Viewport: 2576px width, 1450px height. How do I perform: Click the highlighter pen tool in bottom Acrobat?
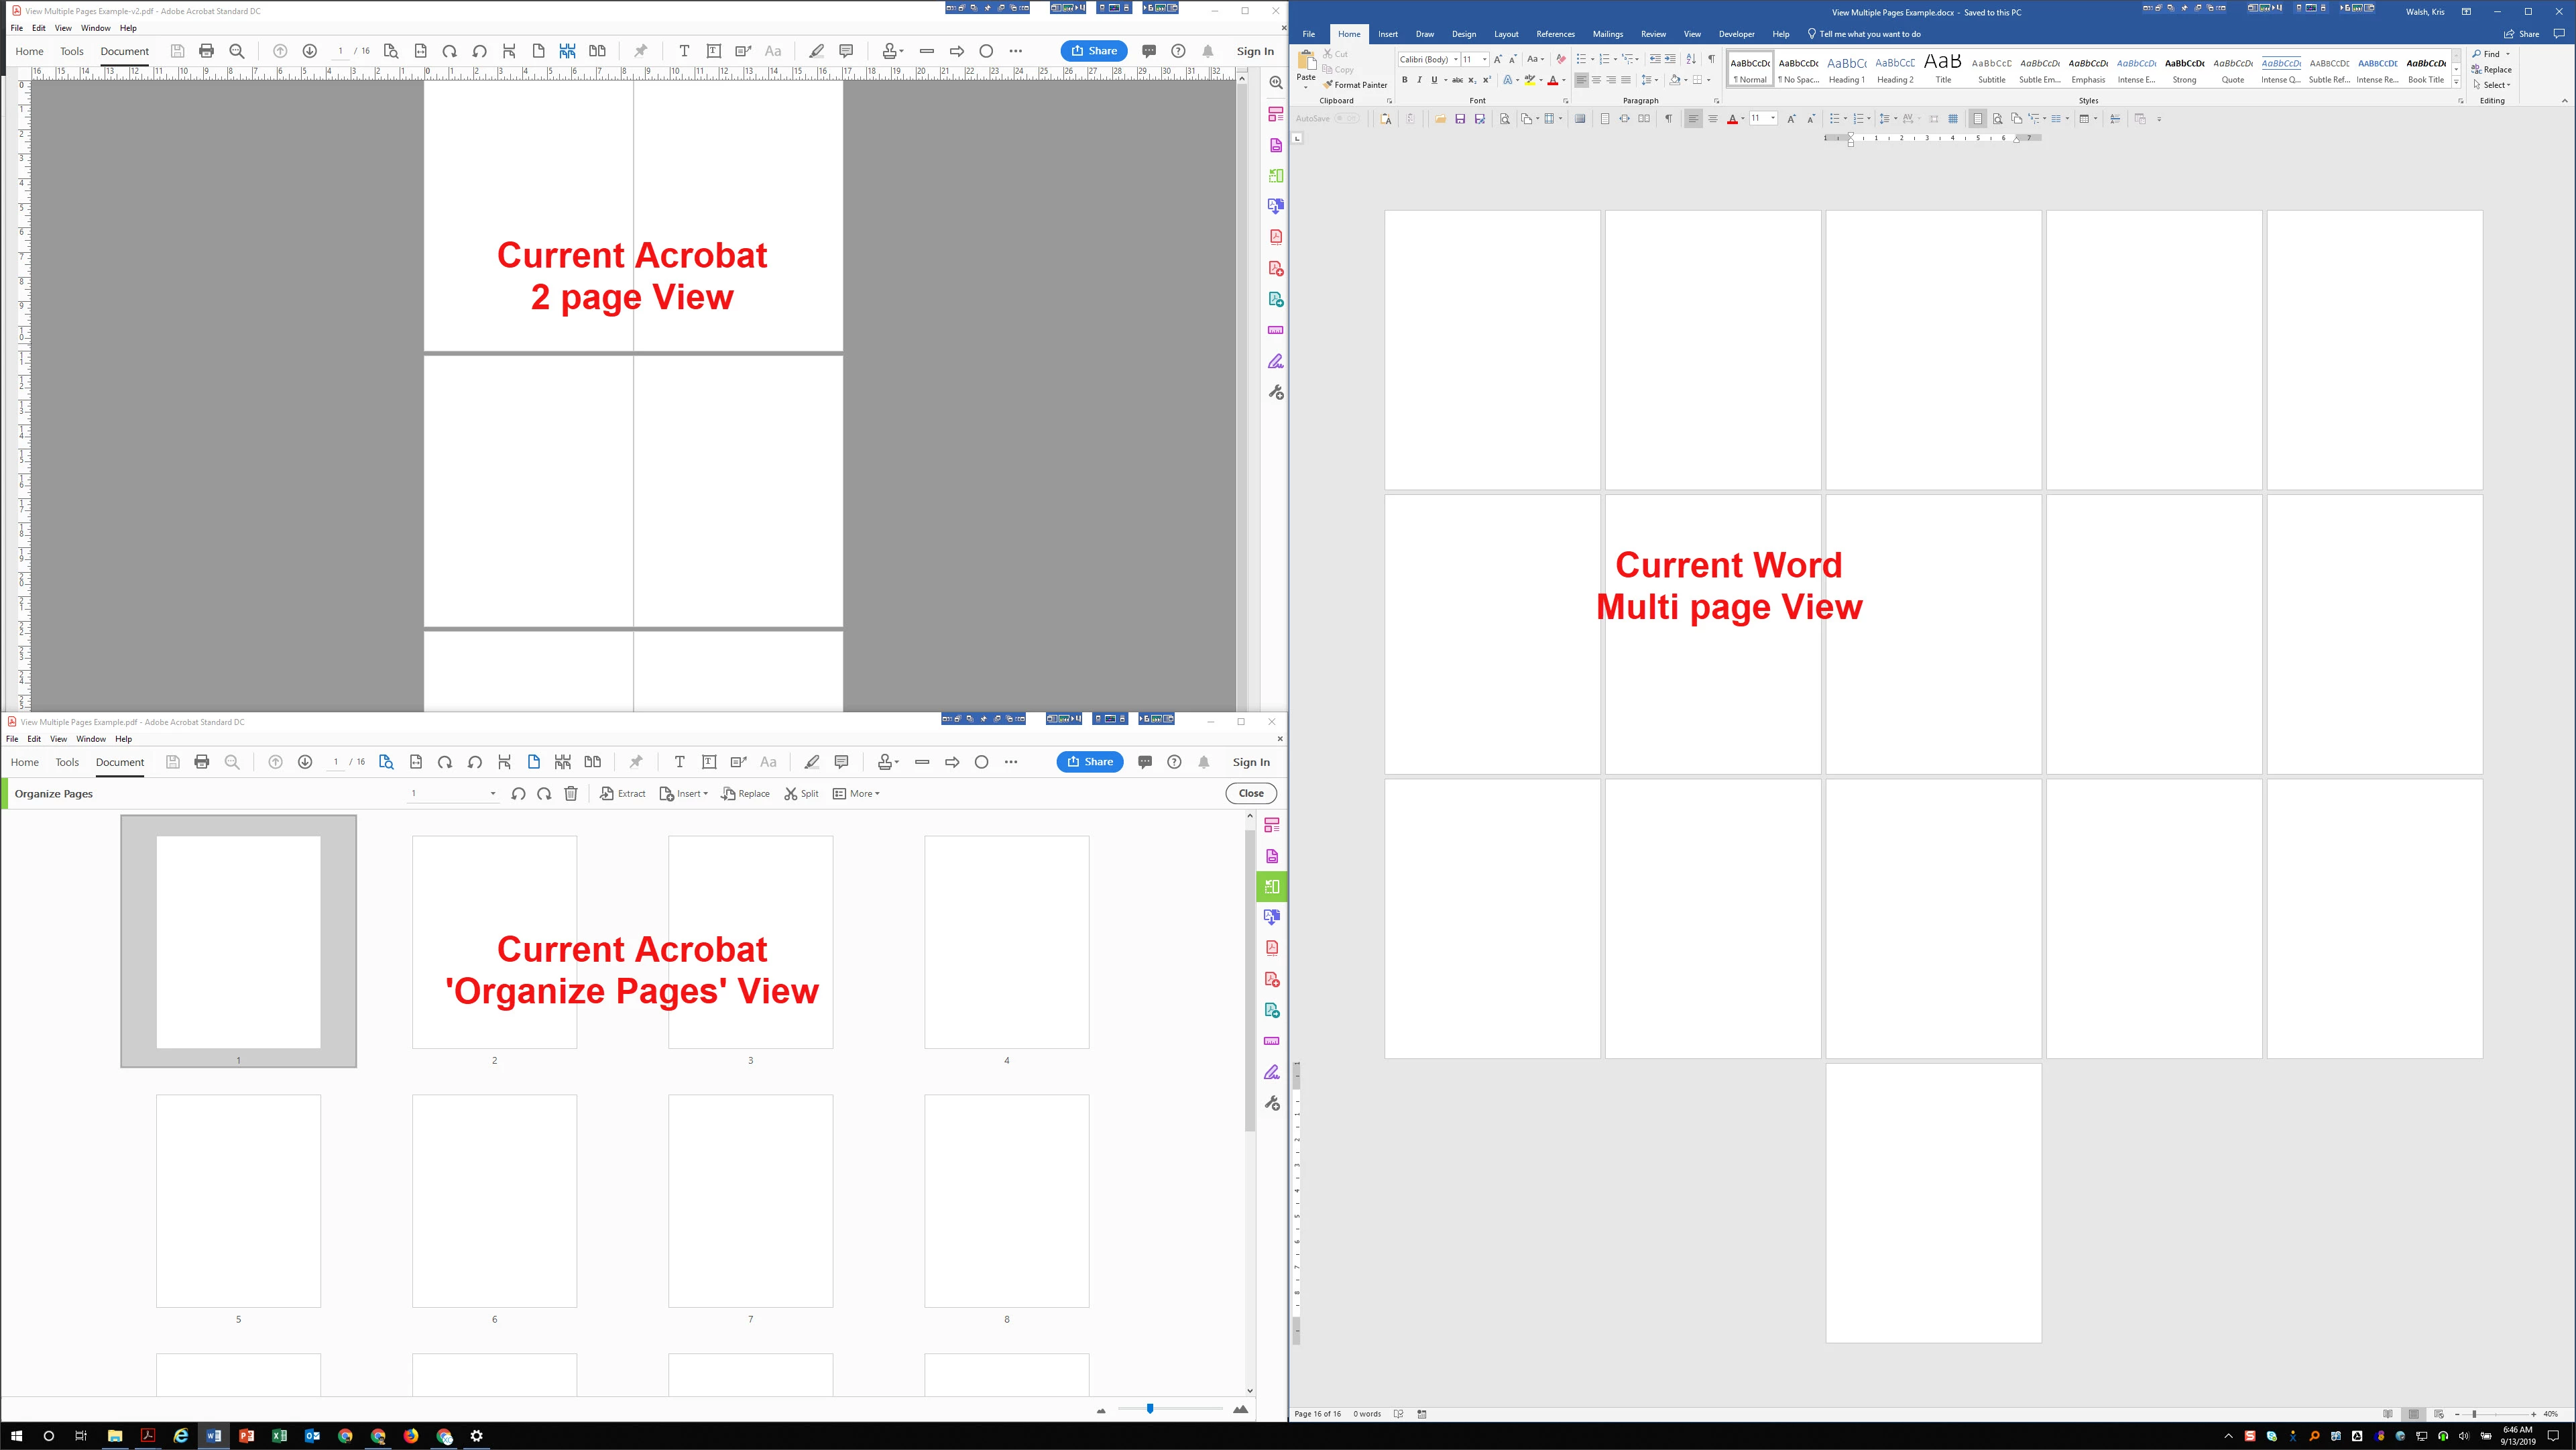[x=812, y=762]
